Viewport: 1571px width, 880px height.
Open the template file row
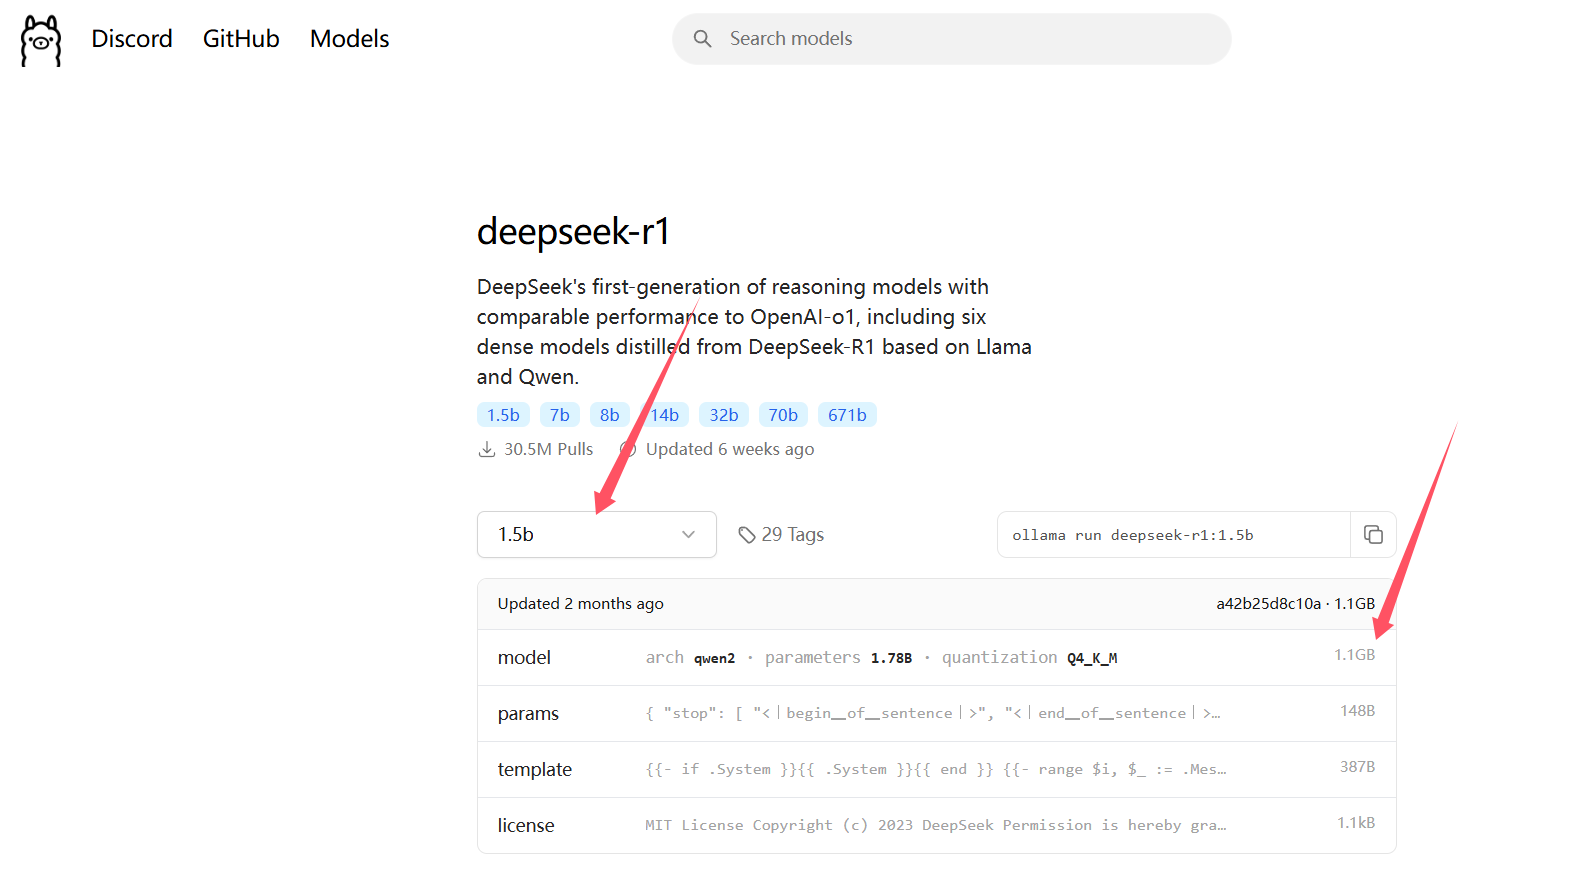[937, 769]
